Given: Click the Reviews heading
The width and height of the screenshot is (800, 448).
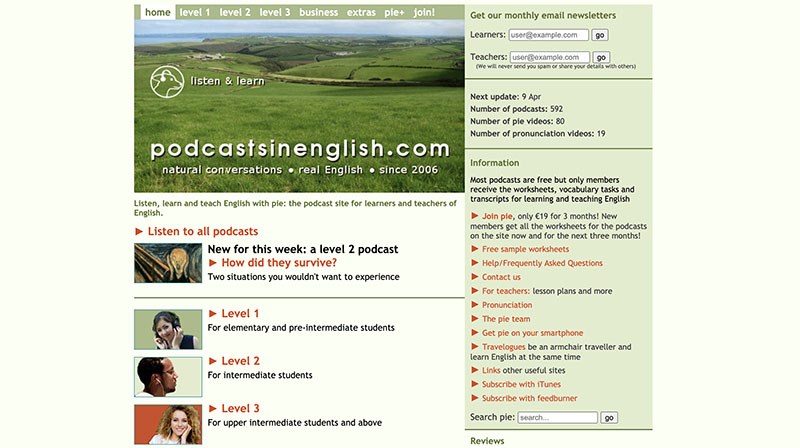Looking at the screenshot, I should tap(487, 441).
